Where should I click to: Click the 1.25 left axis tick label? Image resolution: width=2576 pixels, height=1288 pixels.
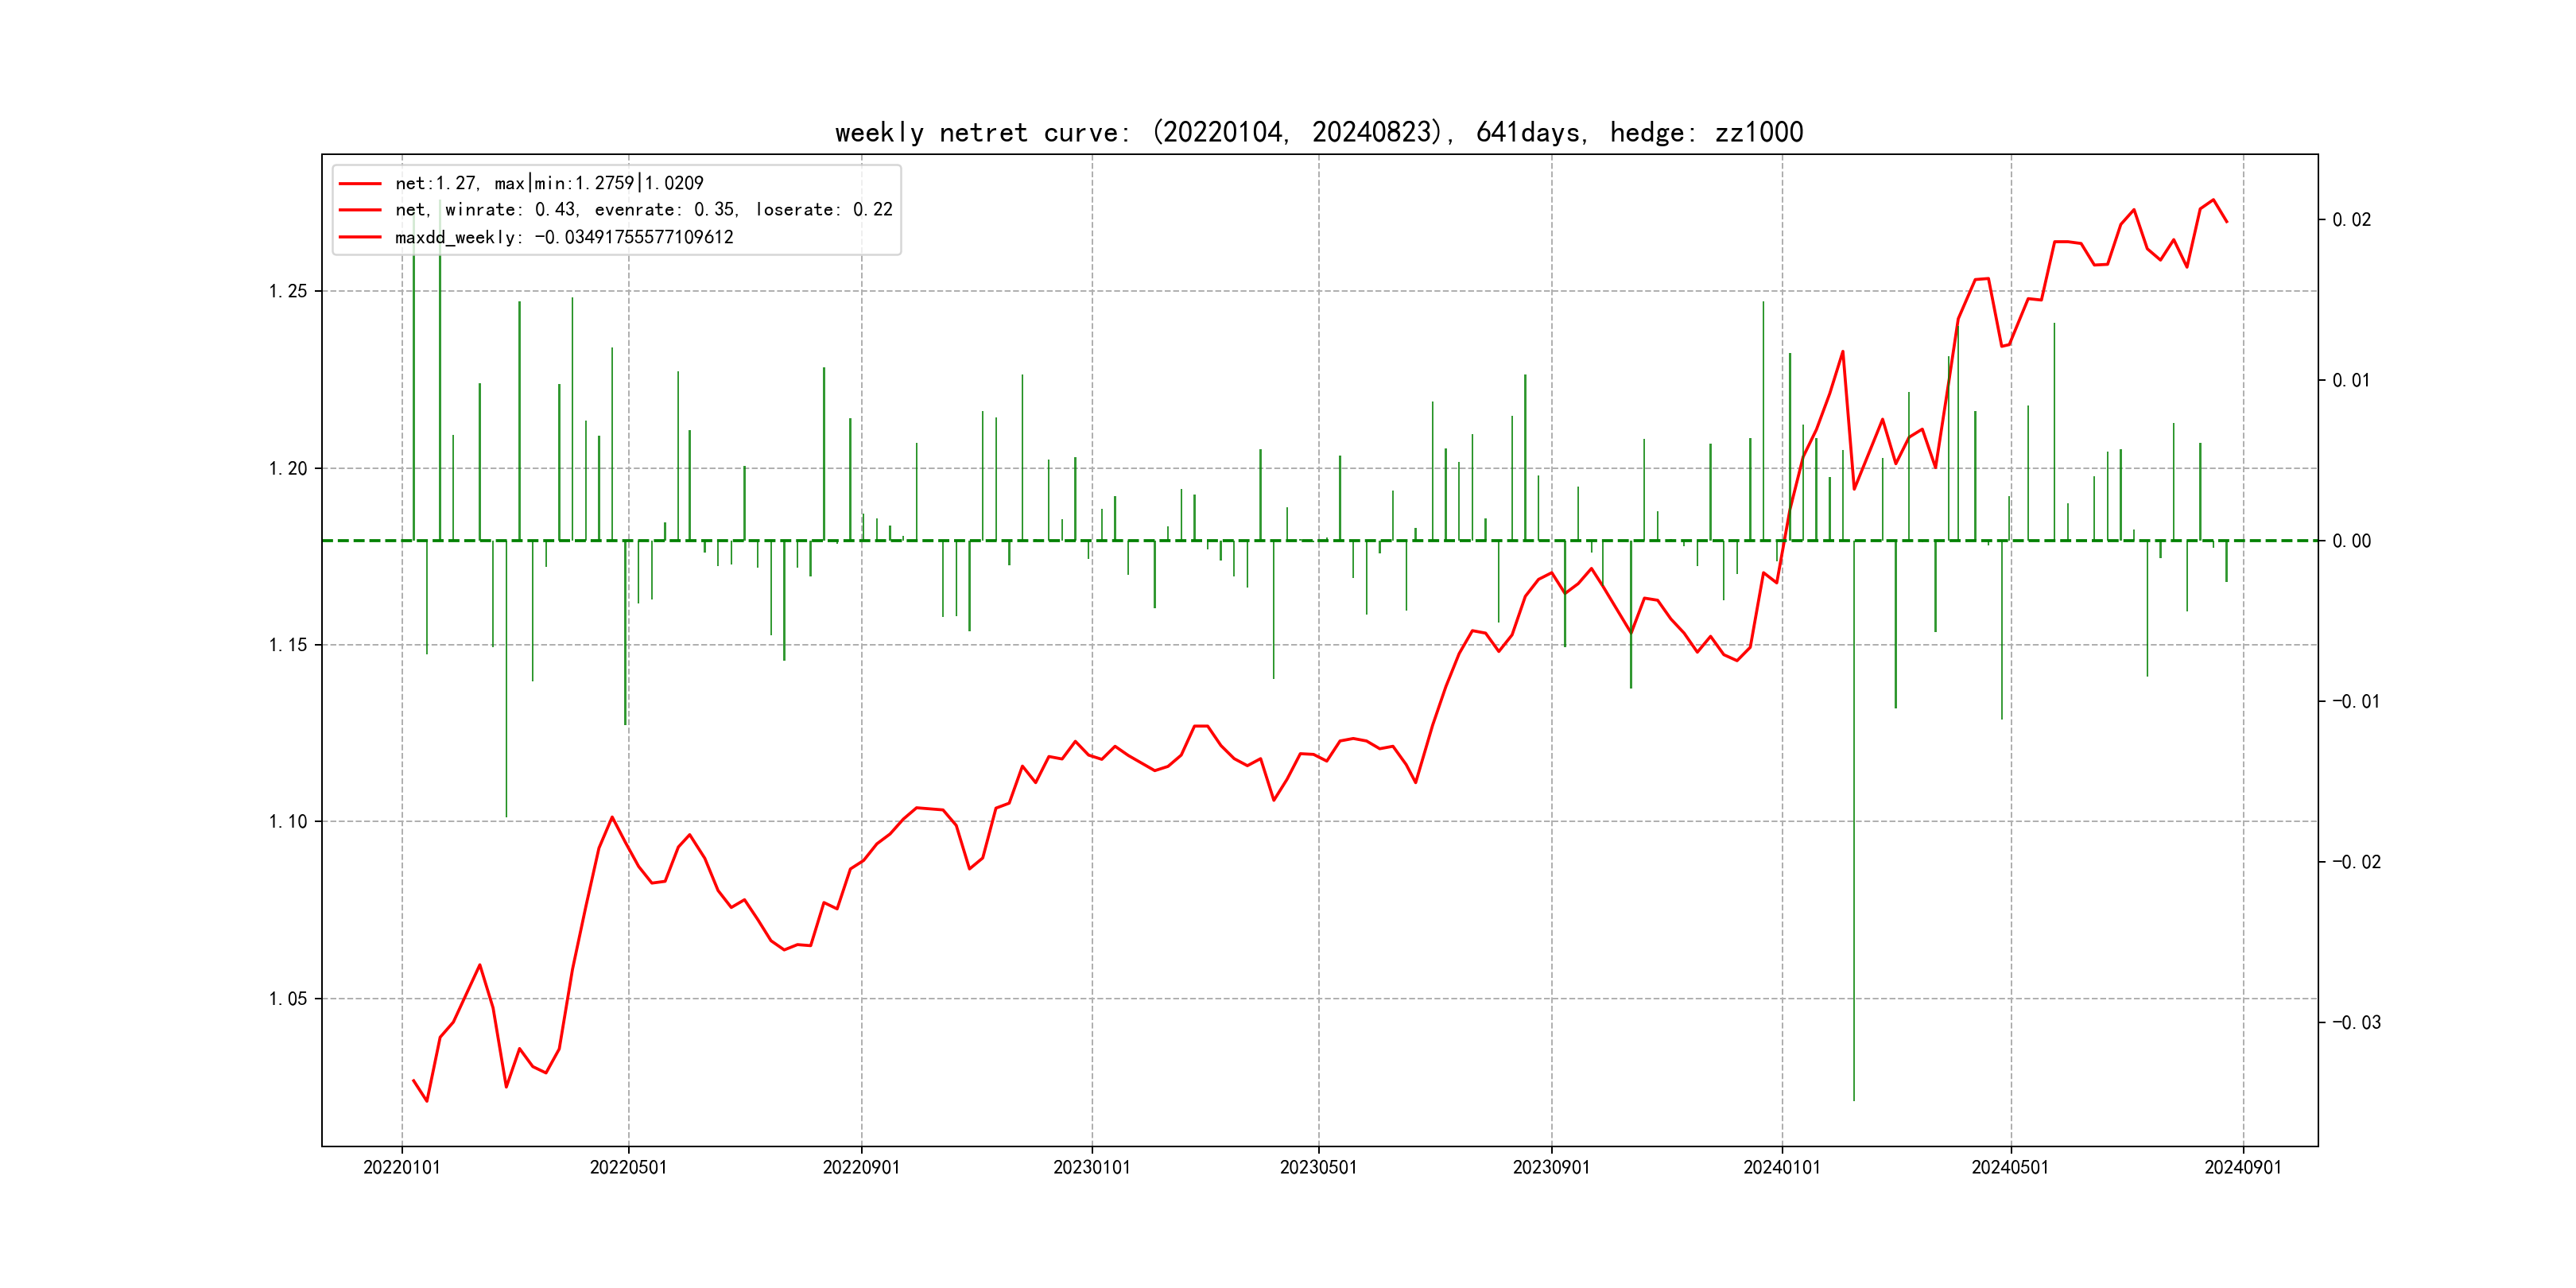[288, 291]
